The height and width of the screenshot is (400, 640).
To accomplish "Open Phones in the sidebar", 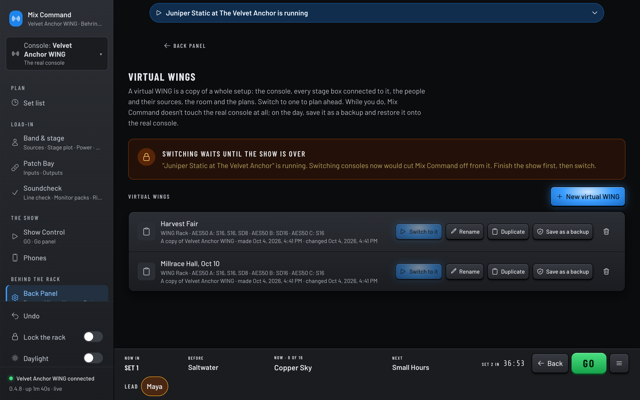I will pyautogui.click(x=57, y=258).
